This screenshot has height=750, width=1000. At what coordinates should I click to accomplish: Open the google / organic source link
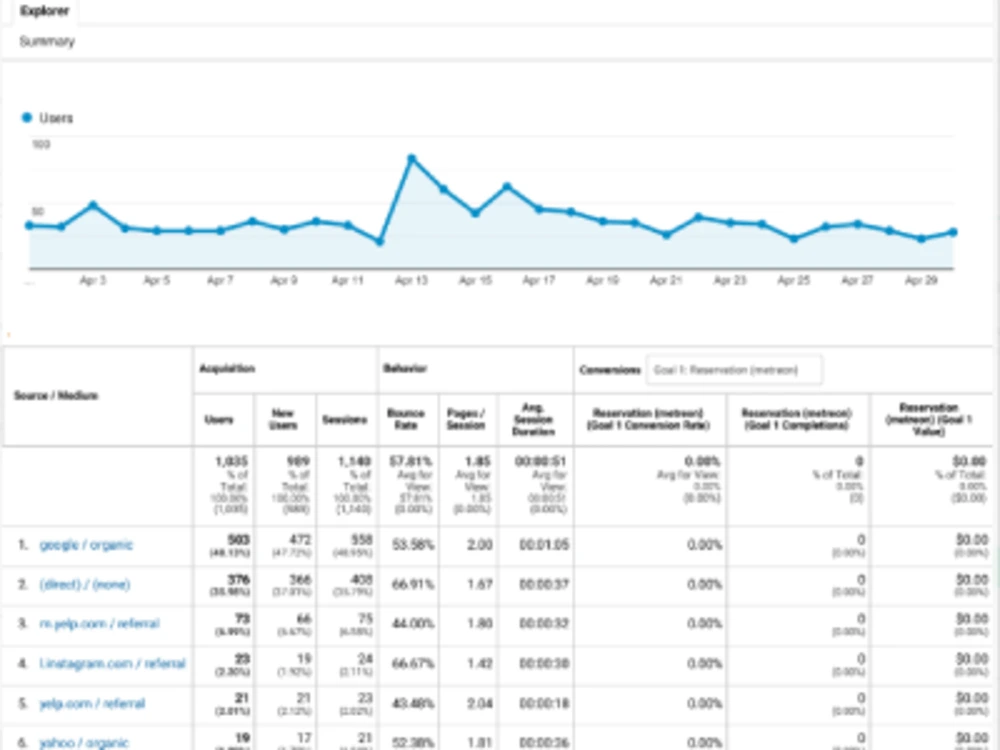click(x=86, y=545)
